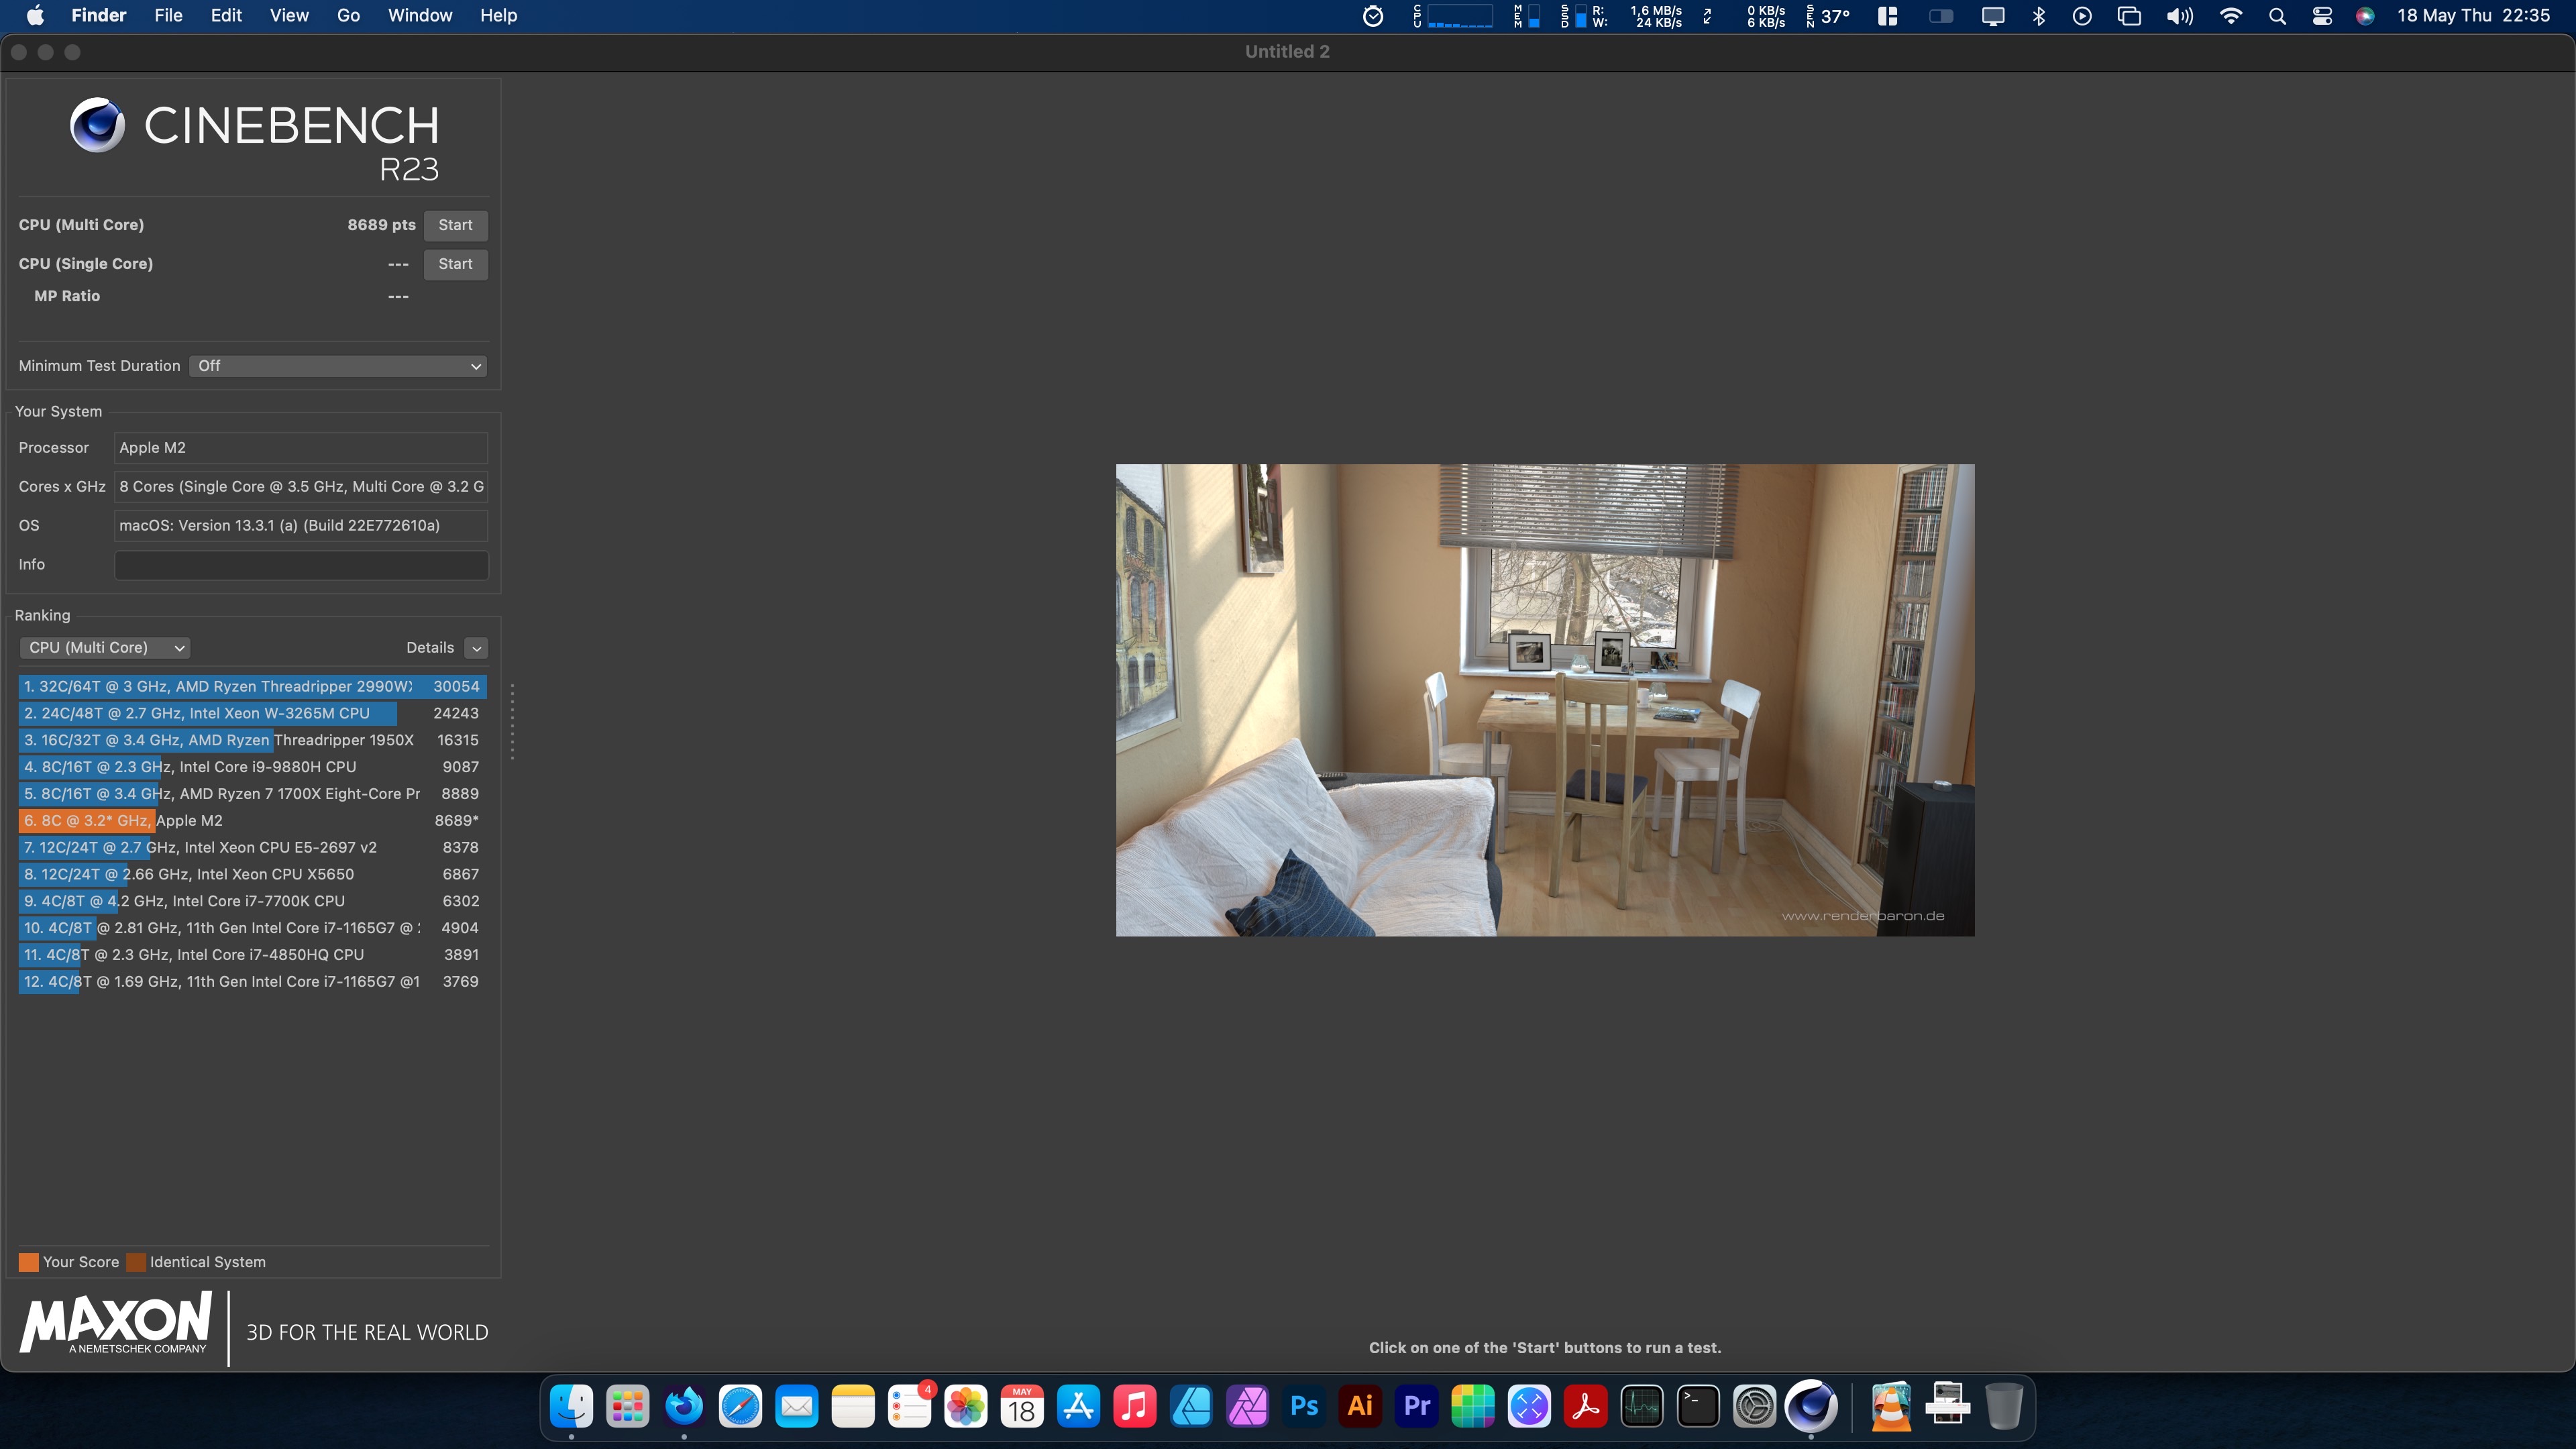
Task: Open the CPU (Multi Core) ranking dropdown
Action: click(x=105, y=648)
